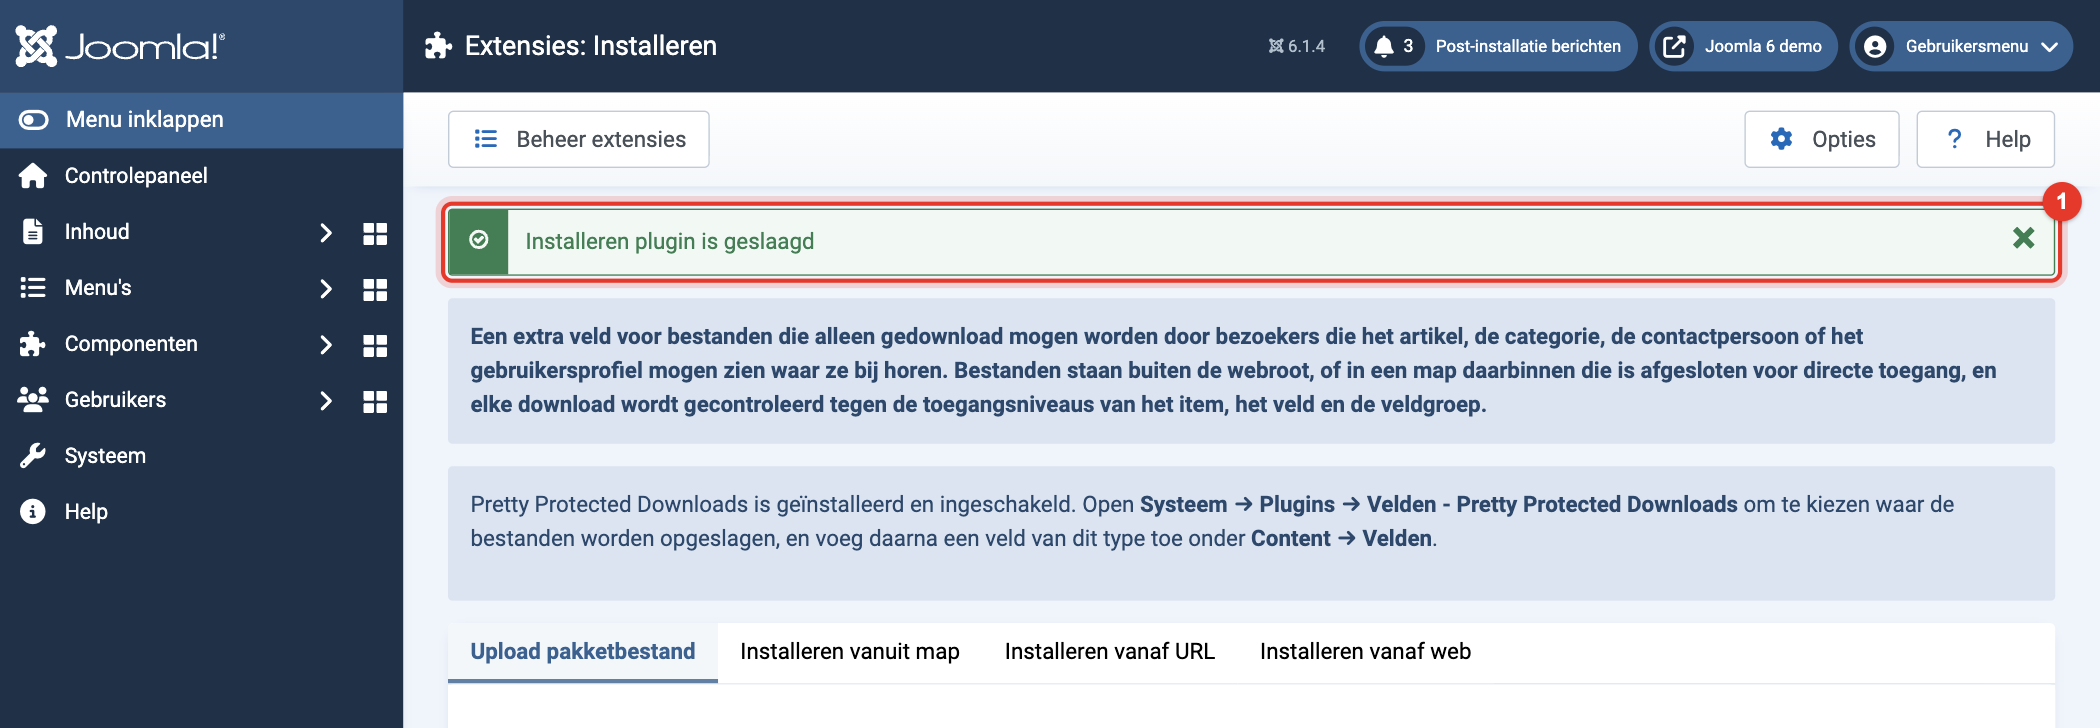Click 'Installeren plugin is geslaagd' text

click(670, 242)
